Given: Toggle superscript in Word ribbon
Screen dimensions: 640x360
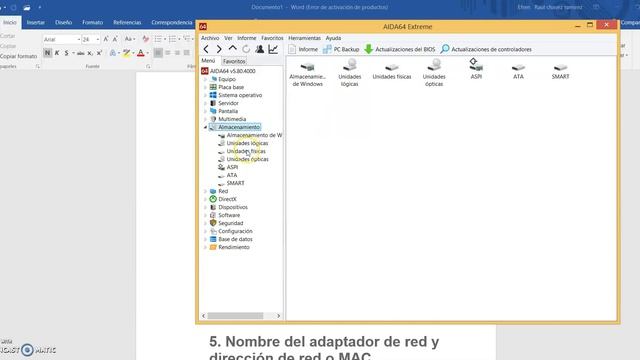Looking at the screenshot, I should click(99, 53).
